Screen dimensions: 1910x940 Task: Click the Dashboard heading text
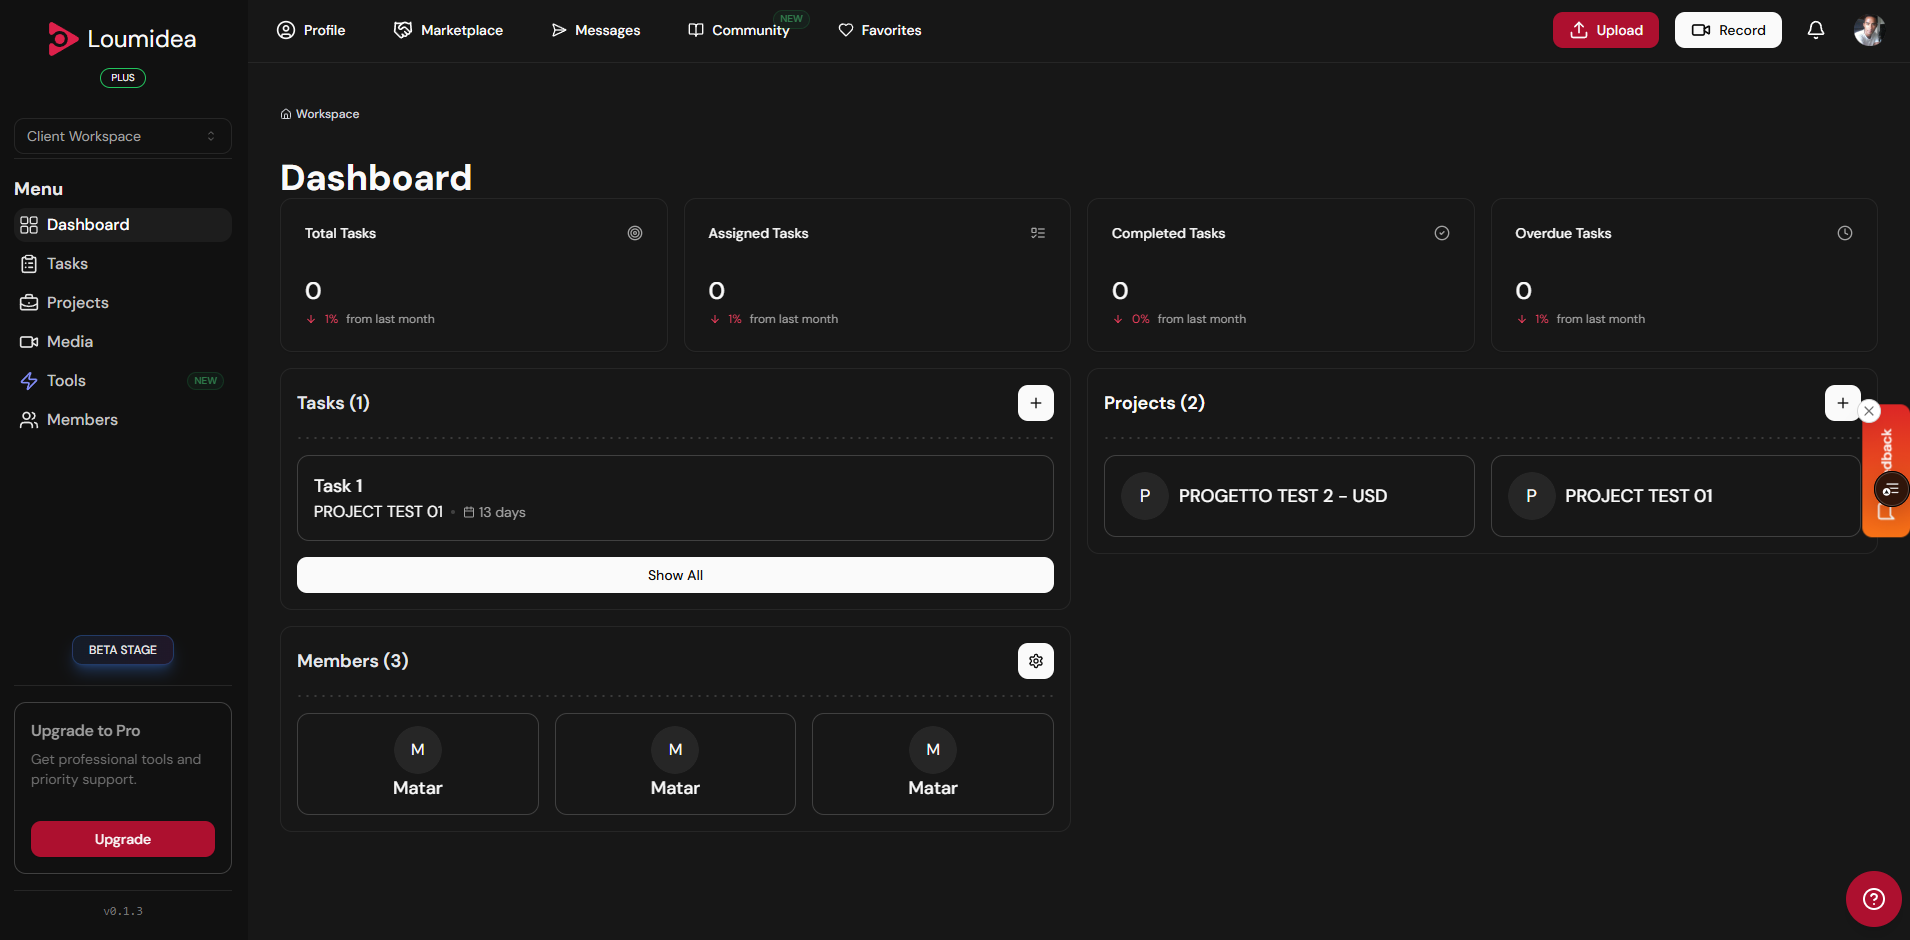376,178
